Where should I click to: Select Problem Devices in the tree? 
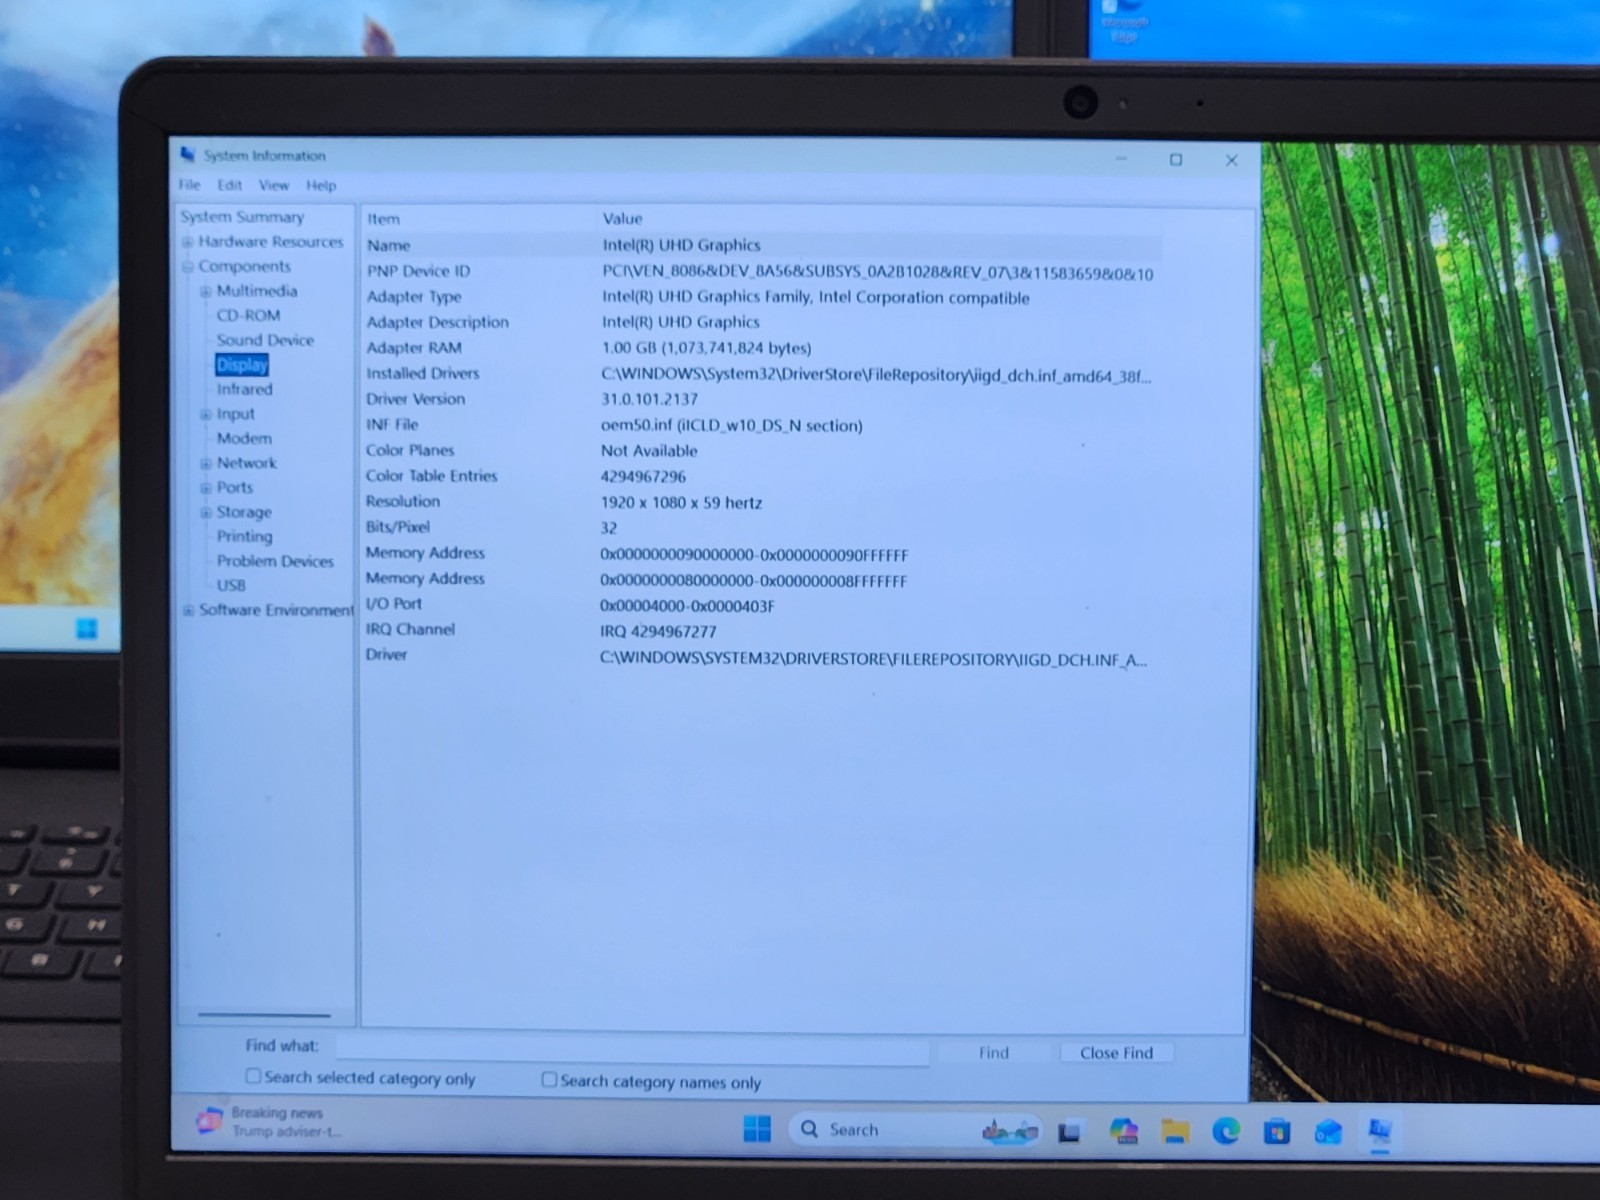[x=275, y=561]
